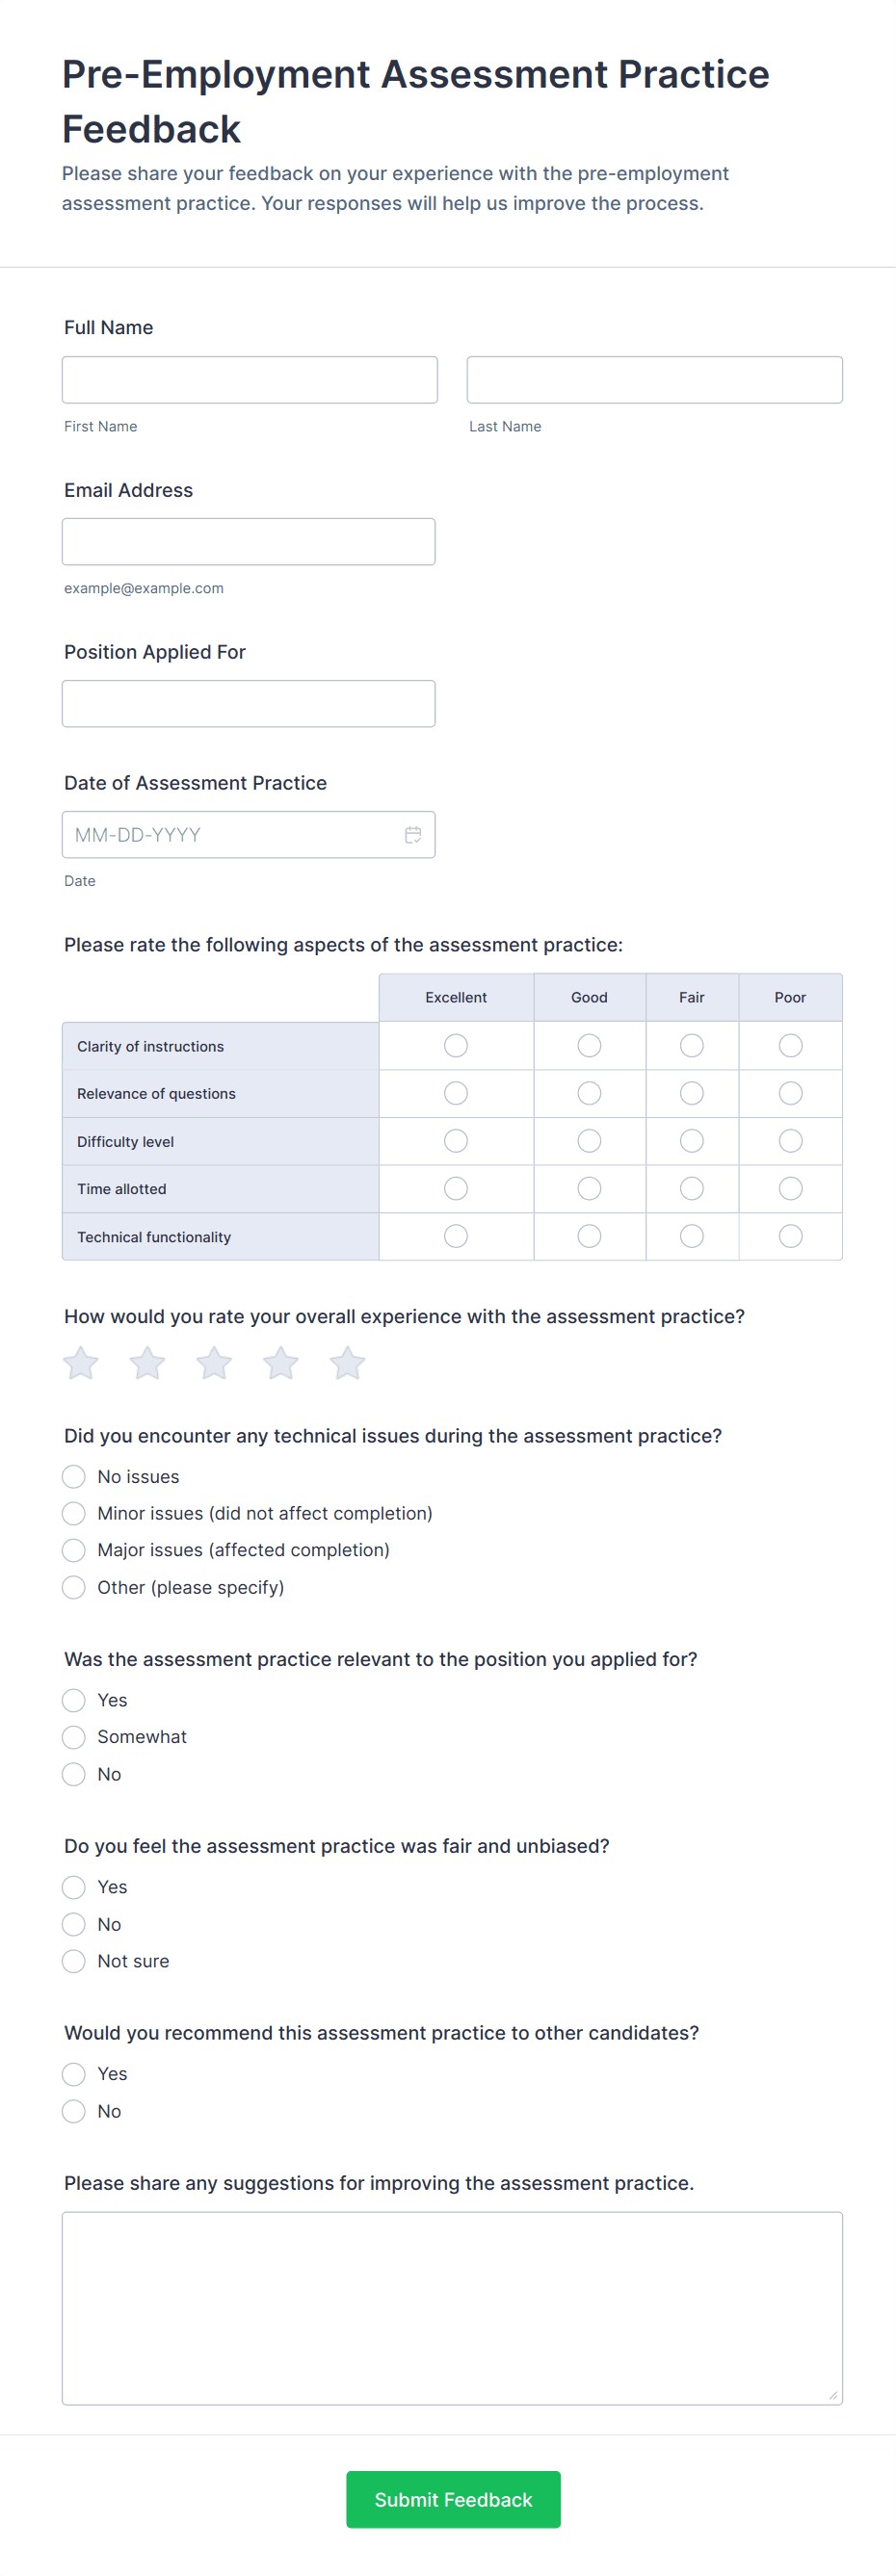Choose No issues for technical issues
Image resolution: width=896 pixels, height=2576 pixels.
[x=74, y=1476]
